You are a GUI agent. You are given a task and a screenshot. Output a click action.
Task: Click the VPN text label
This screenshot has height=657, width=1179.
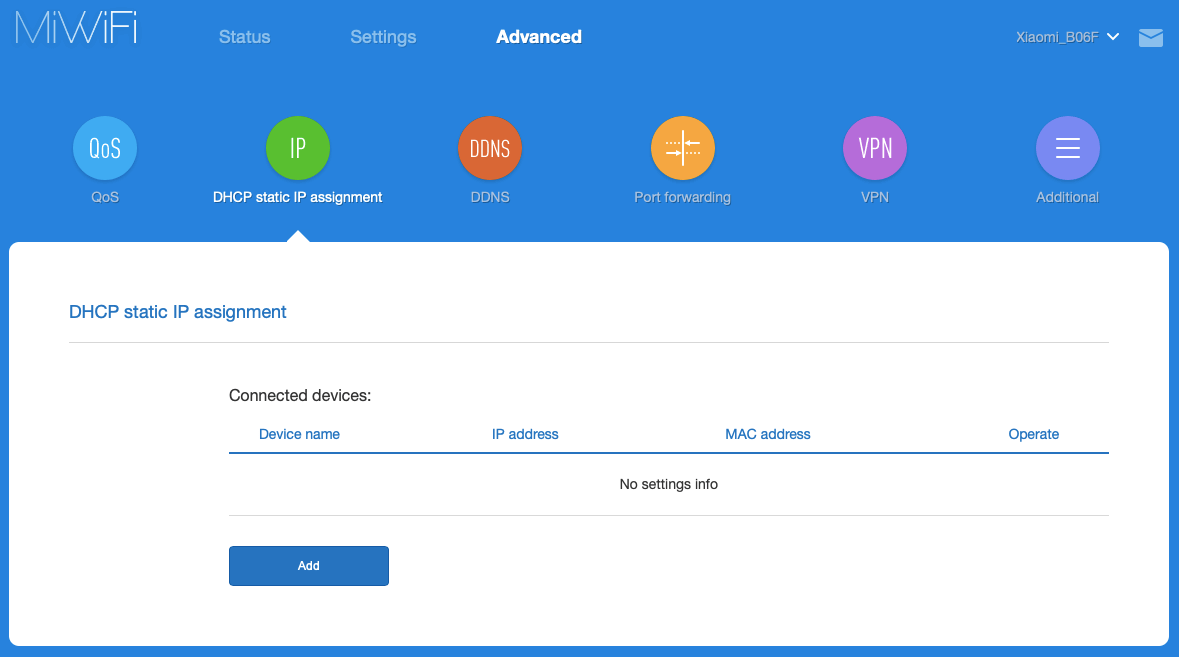click(x=874, y=197)
